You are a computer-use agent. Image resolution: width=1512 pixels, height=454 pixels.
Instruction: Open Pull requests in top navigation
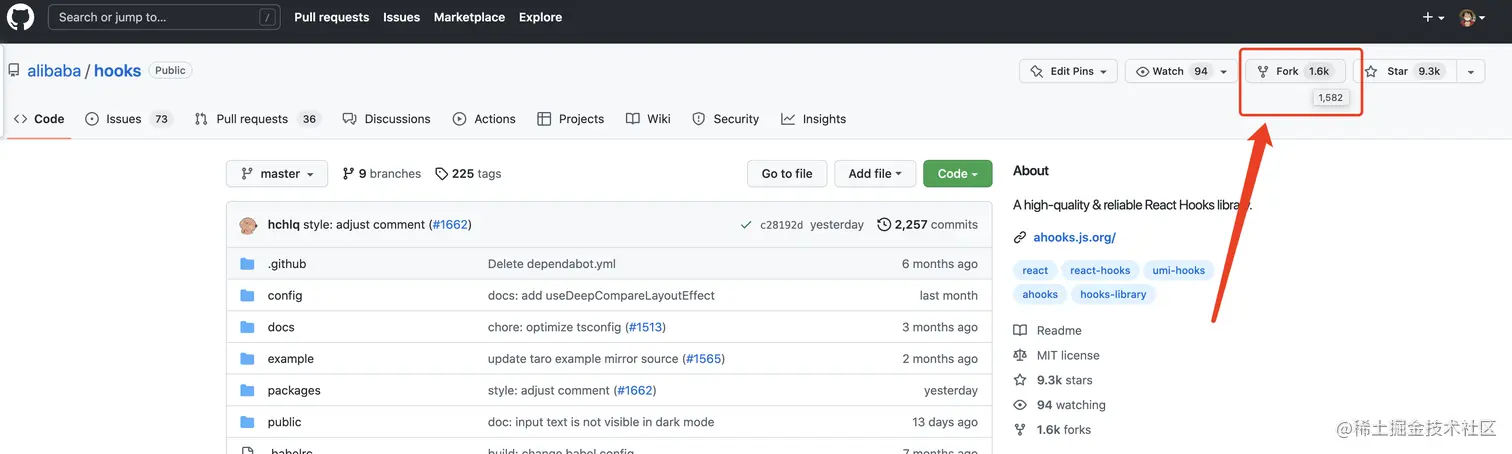pos(331,17)
